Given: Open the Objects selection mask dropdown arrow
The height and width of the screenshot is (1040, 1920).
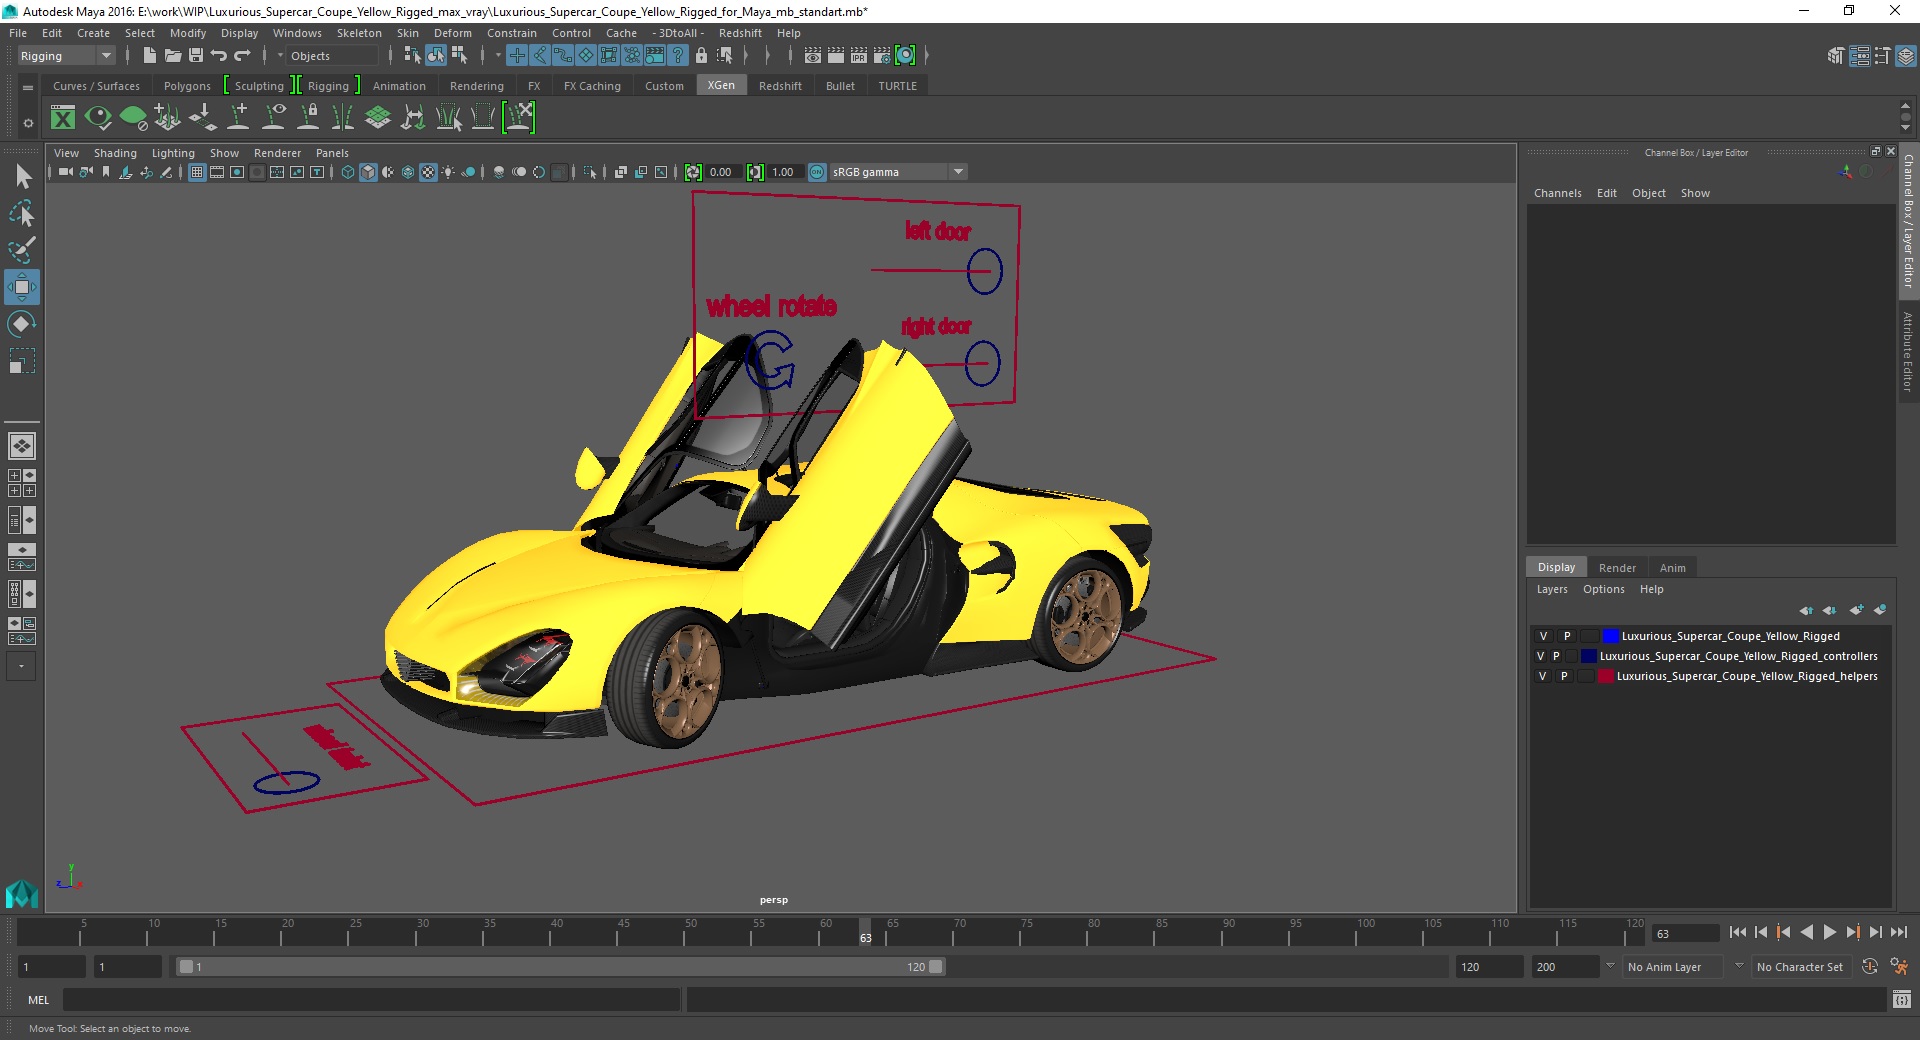Looking at the screenshot, I should pos(281,56).
